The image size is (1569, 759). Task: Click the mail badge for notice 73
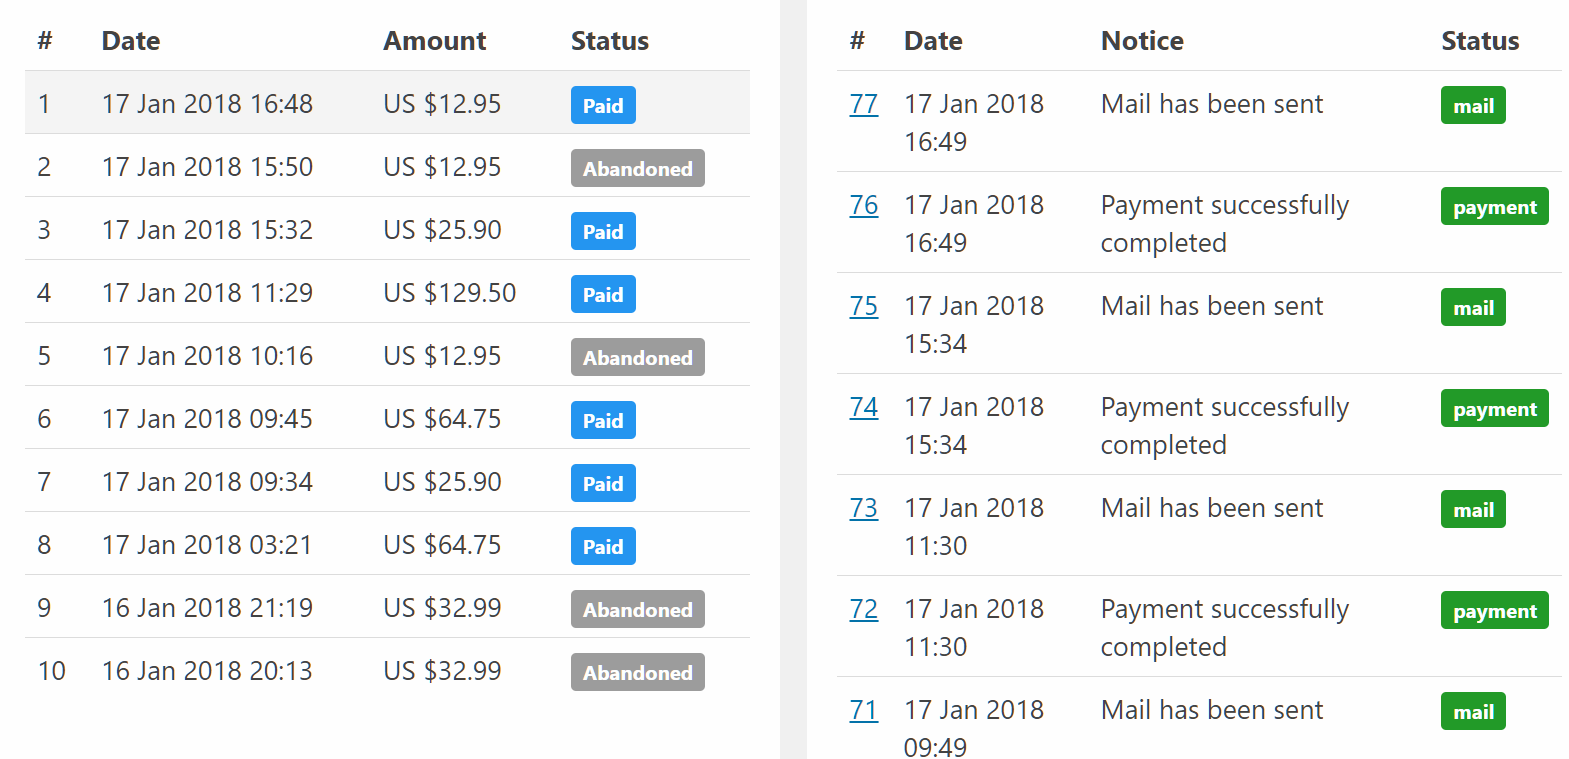point(1473,509)
